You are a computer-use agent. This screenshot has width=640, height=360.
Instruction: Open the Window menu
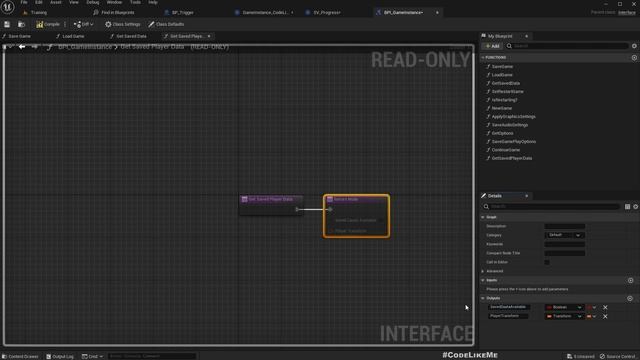coord(114,2)
